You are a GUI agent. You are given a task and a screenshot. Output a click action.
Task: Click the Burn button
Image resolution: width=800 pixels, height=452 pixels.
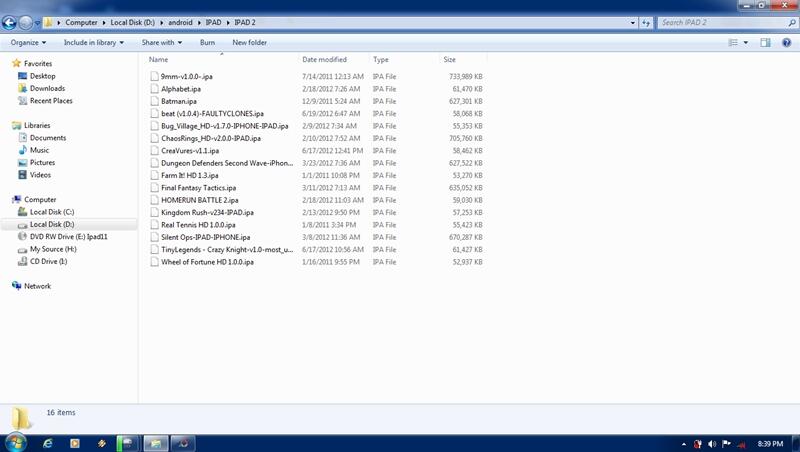207,42
